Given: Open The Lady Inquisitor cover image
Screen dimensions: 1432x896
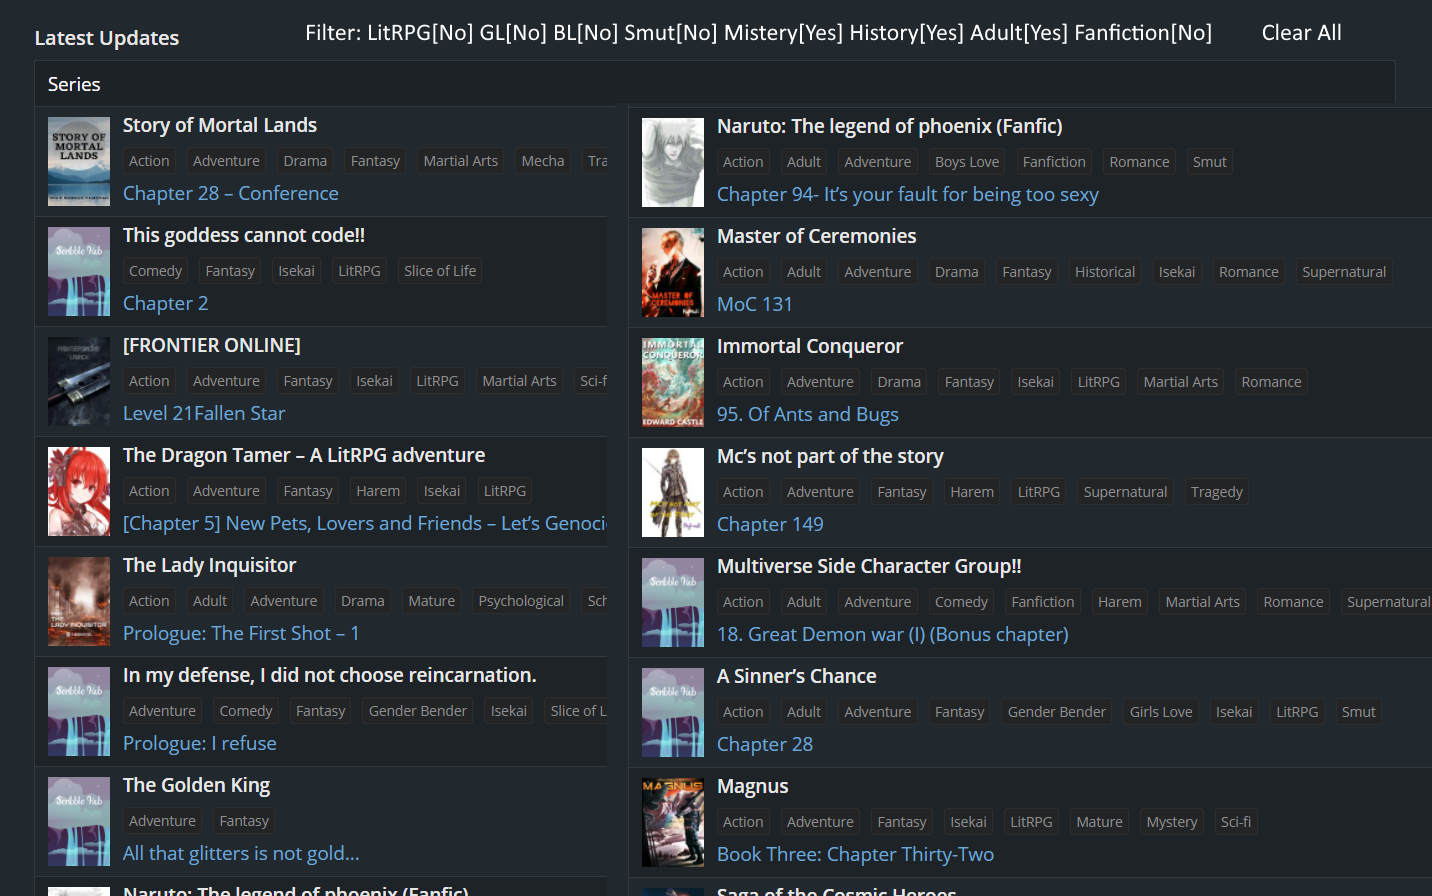Looking at the screenshot, I should (79, 601).
